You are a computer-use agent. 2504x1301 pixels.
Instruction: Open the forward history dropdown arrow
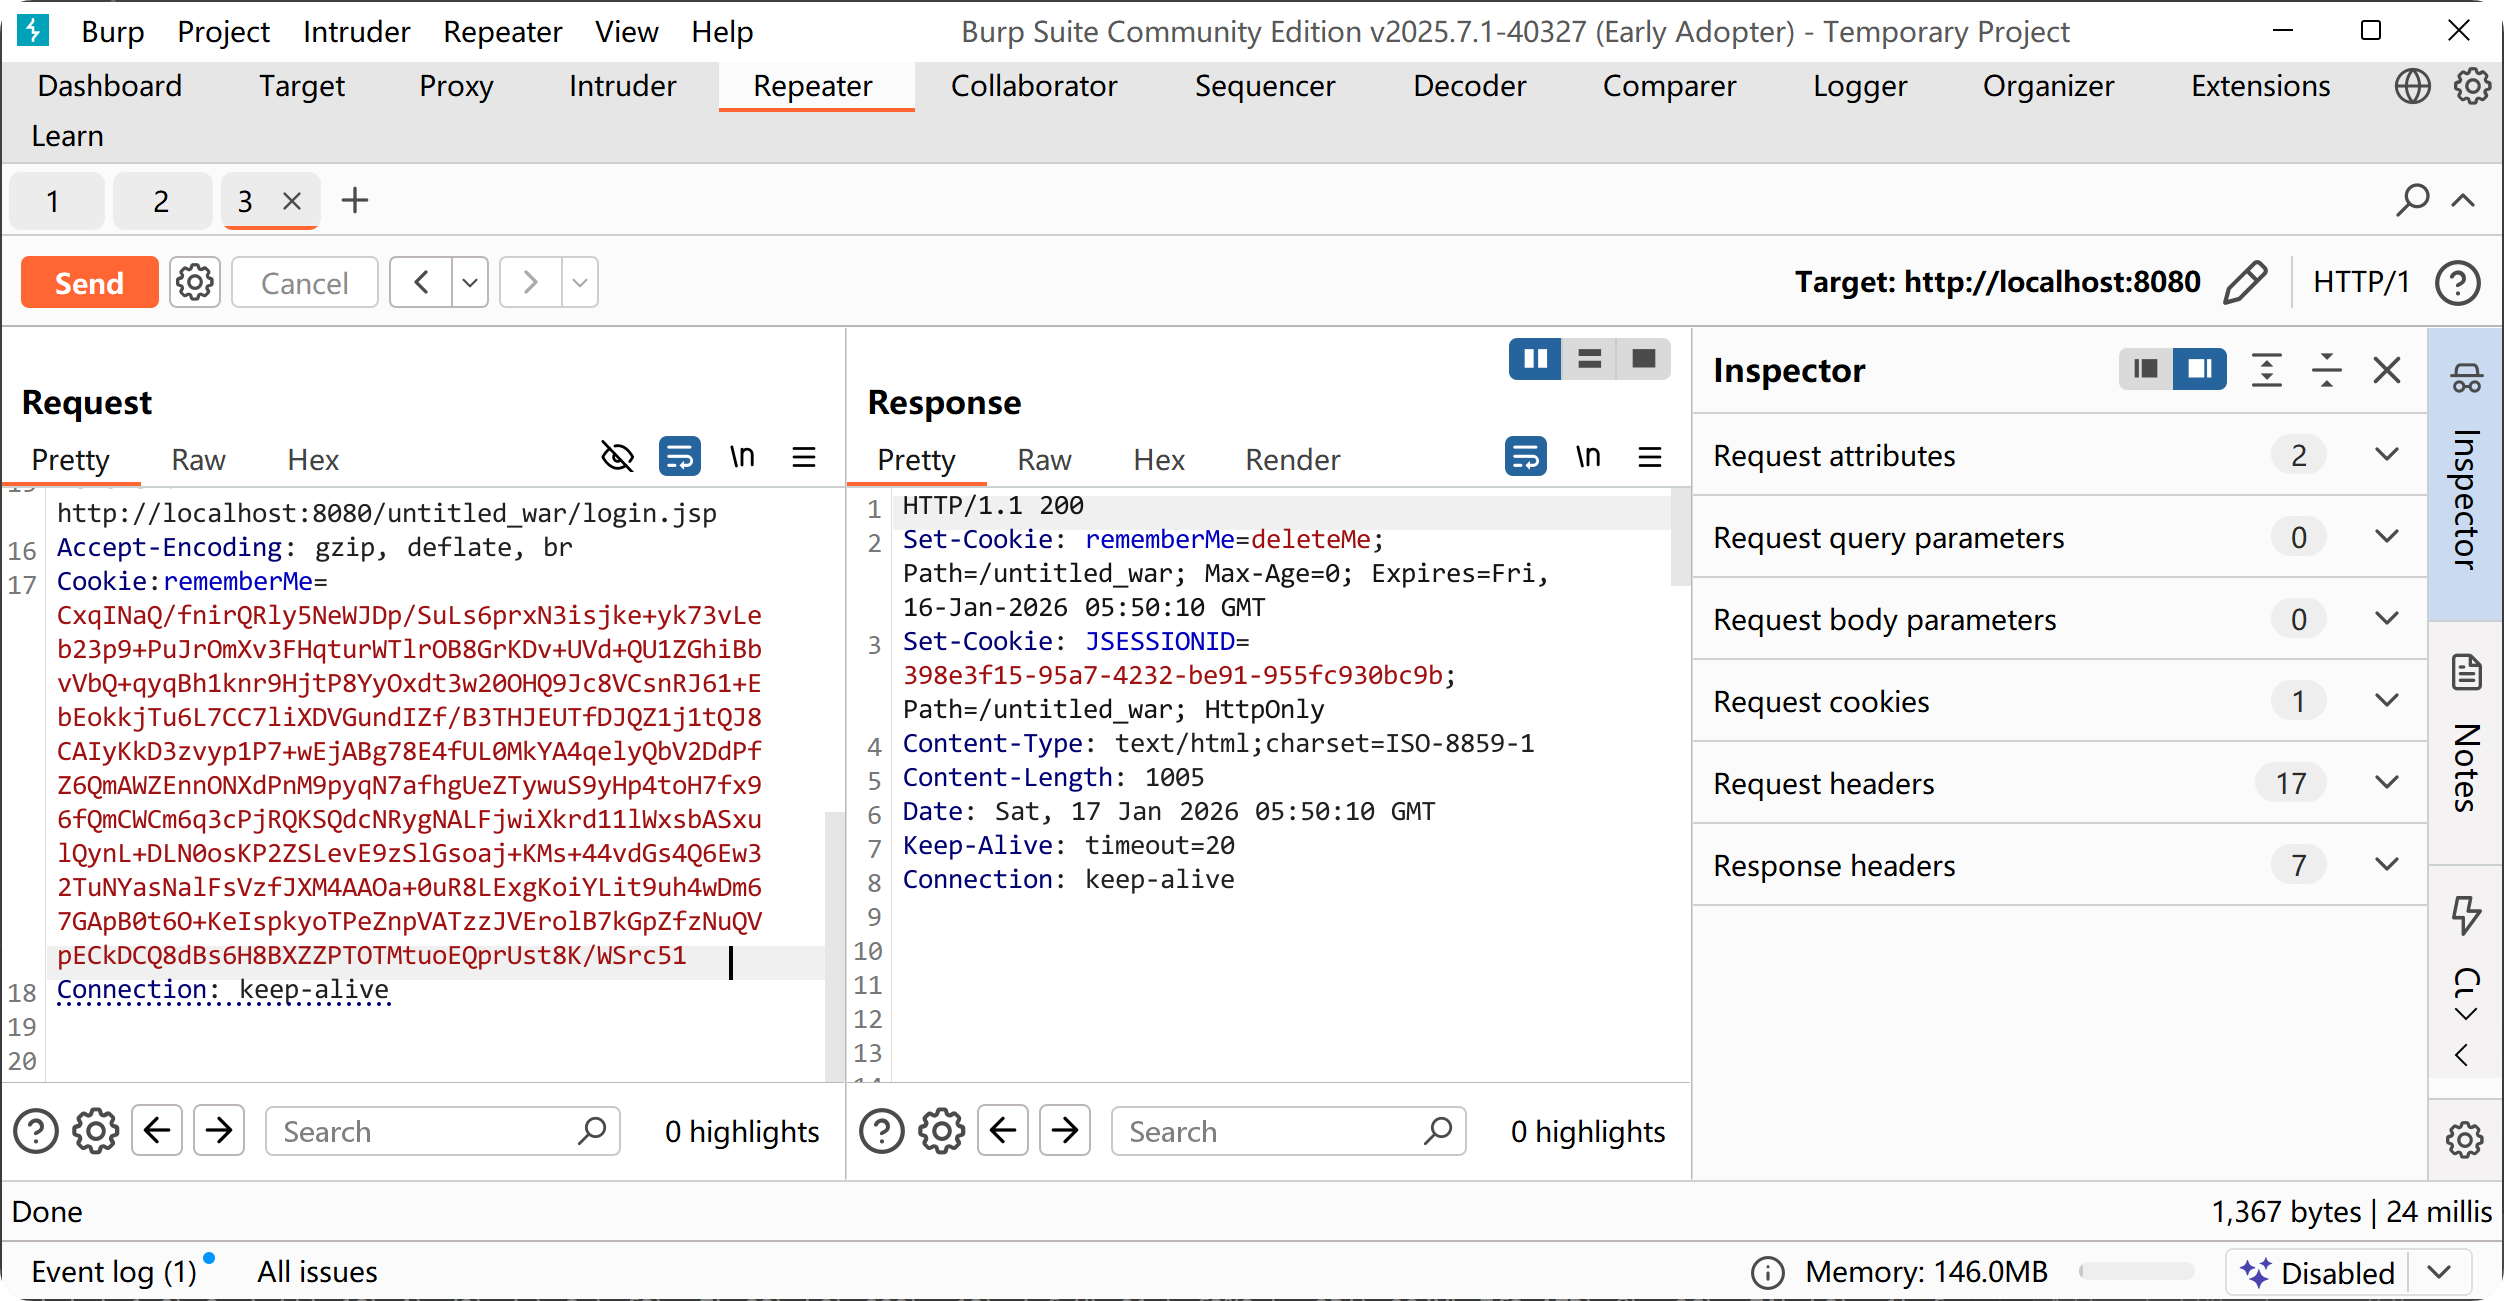coord(580,283)
